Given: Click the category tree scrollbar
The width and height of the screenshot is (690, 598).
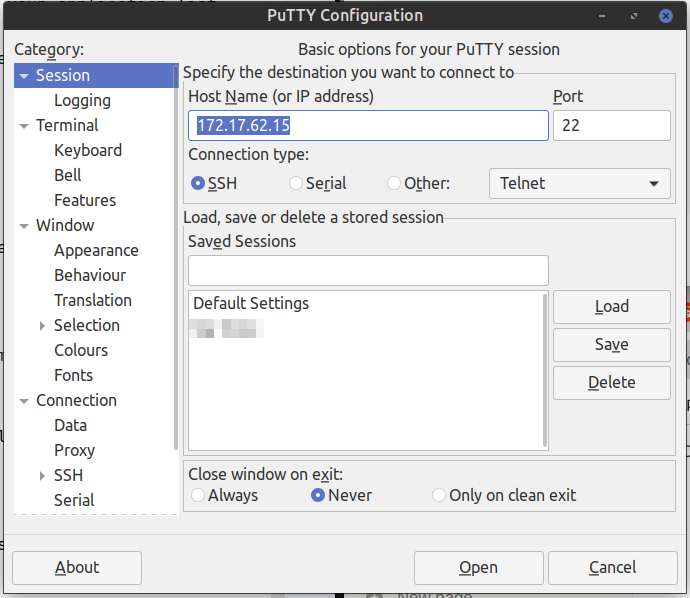Looking at the screenshot, I should click(176, 257).
